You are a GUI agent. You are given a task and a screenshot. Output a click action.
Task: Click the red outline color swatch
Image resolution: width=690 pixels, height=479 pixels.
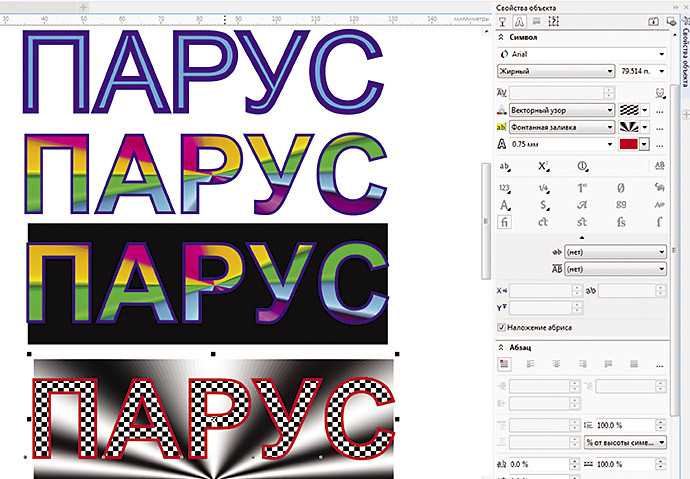pos(628,144)
